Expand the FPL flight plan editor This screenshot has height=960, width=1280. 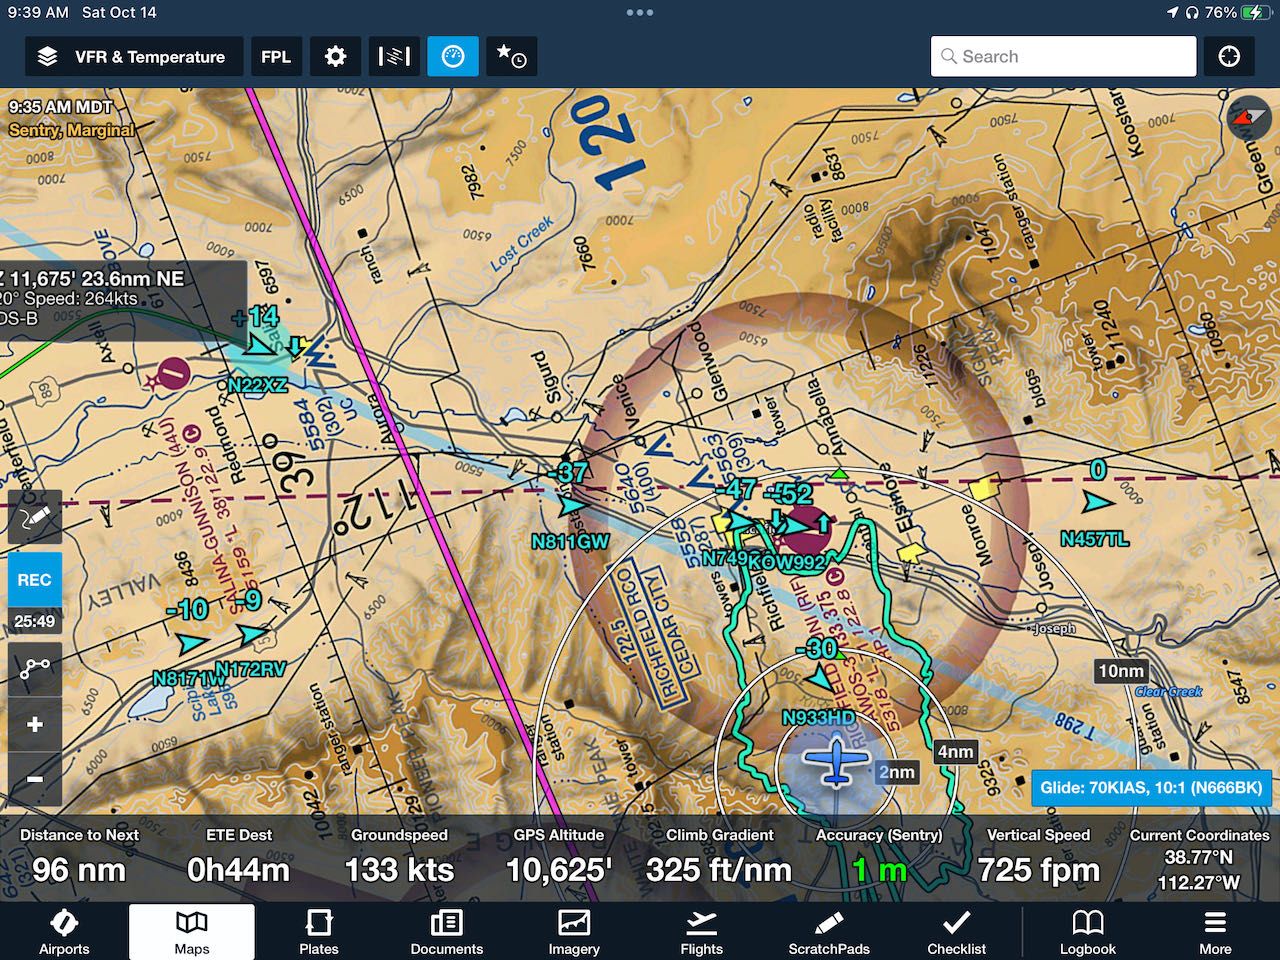(x=276, y=57)
